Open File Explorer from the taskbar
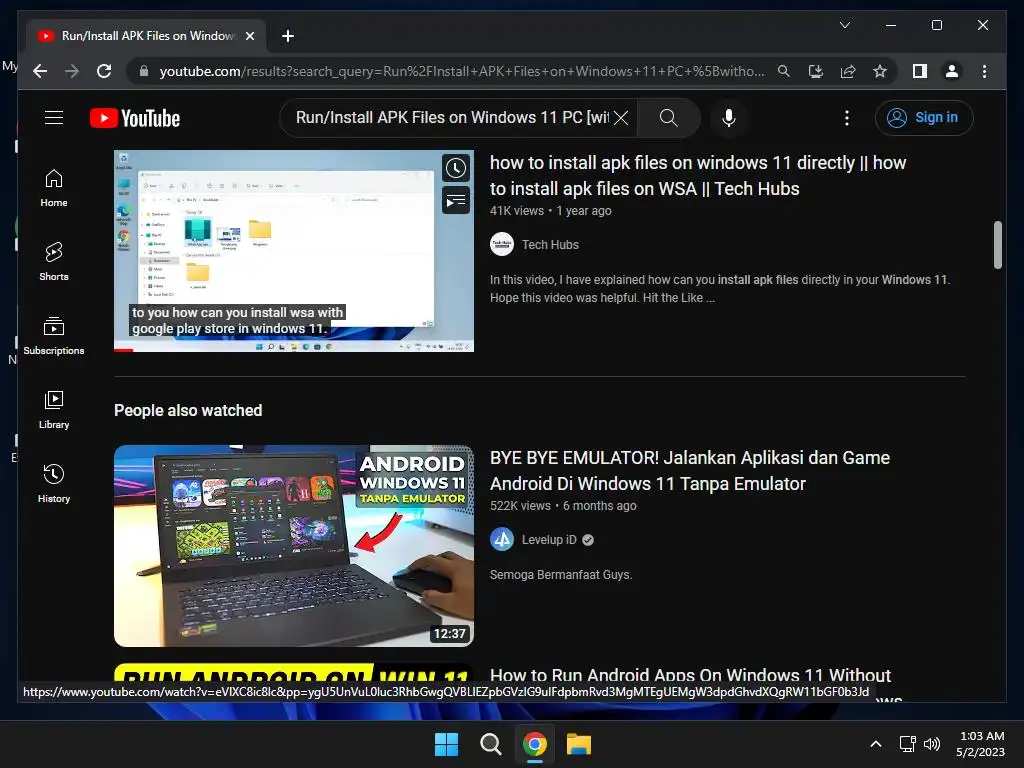The width and height of the screenshot is (1024, 768). tap(579, 744)
